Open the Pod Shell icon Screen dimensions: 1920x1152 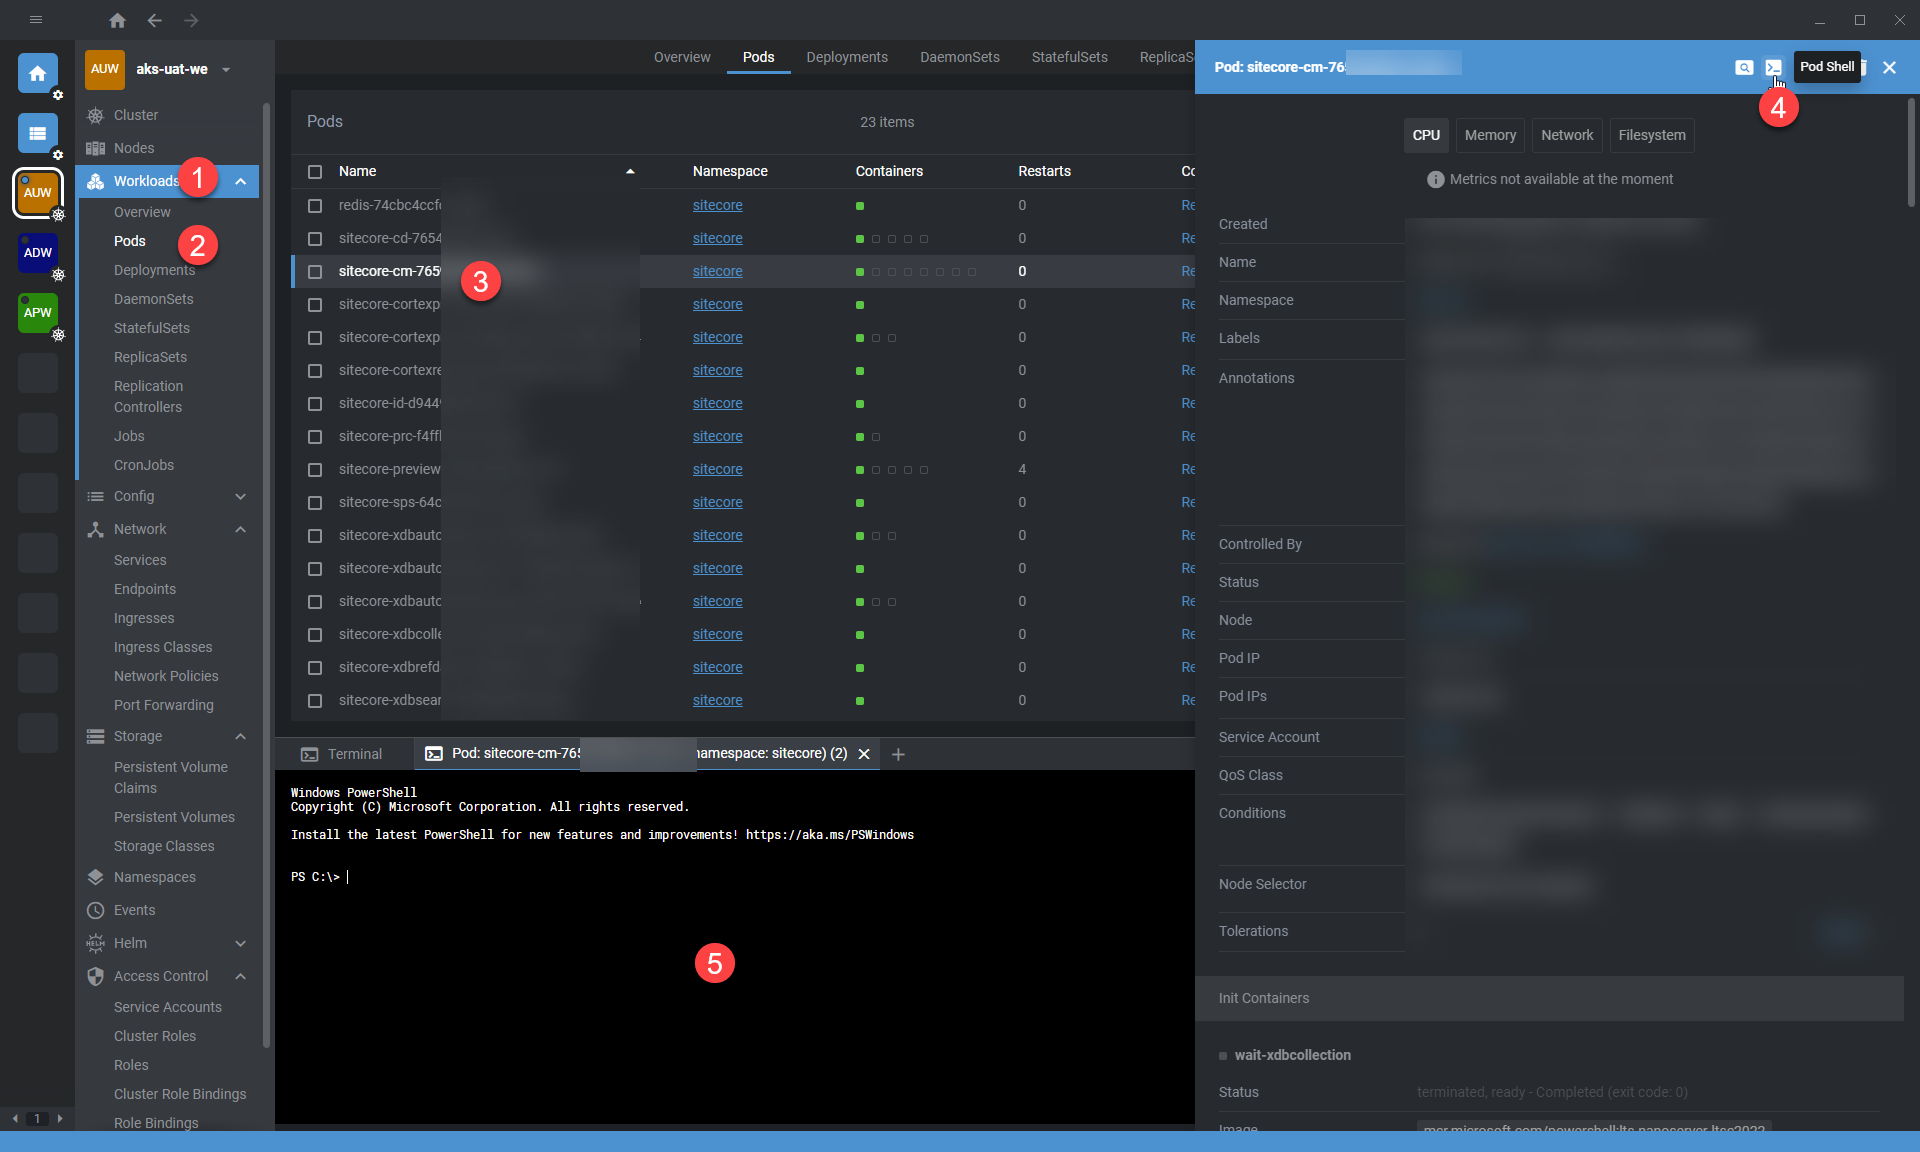1773,67
